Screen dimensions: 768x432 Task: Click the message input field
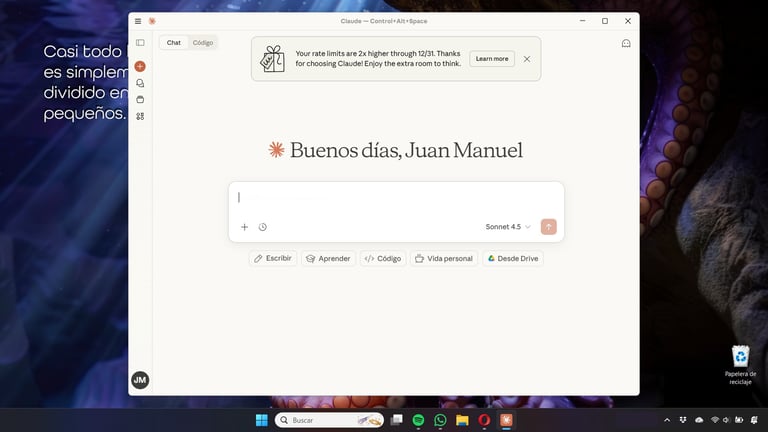point(396,198)
